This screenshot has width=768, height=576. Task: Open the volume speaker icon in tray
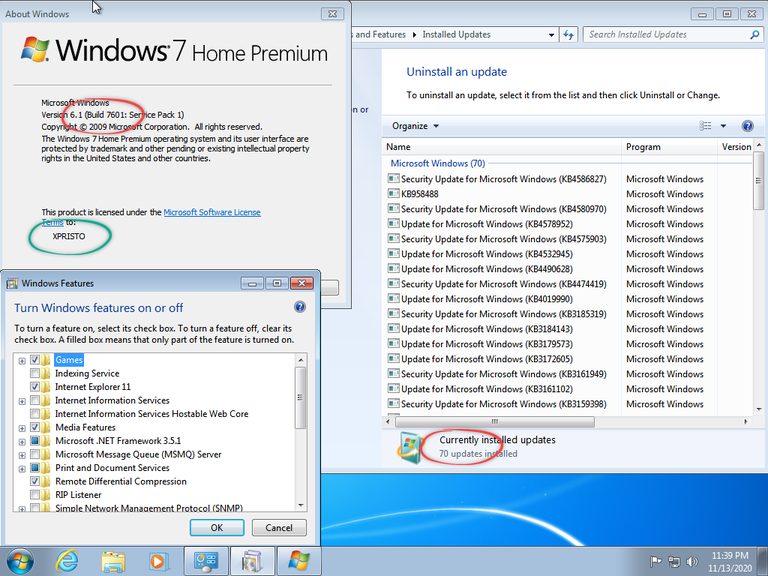pos(692,561)
